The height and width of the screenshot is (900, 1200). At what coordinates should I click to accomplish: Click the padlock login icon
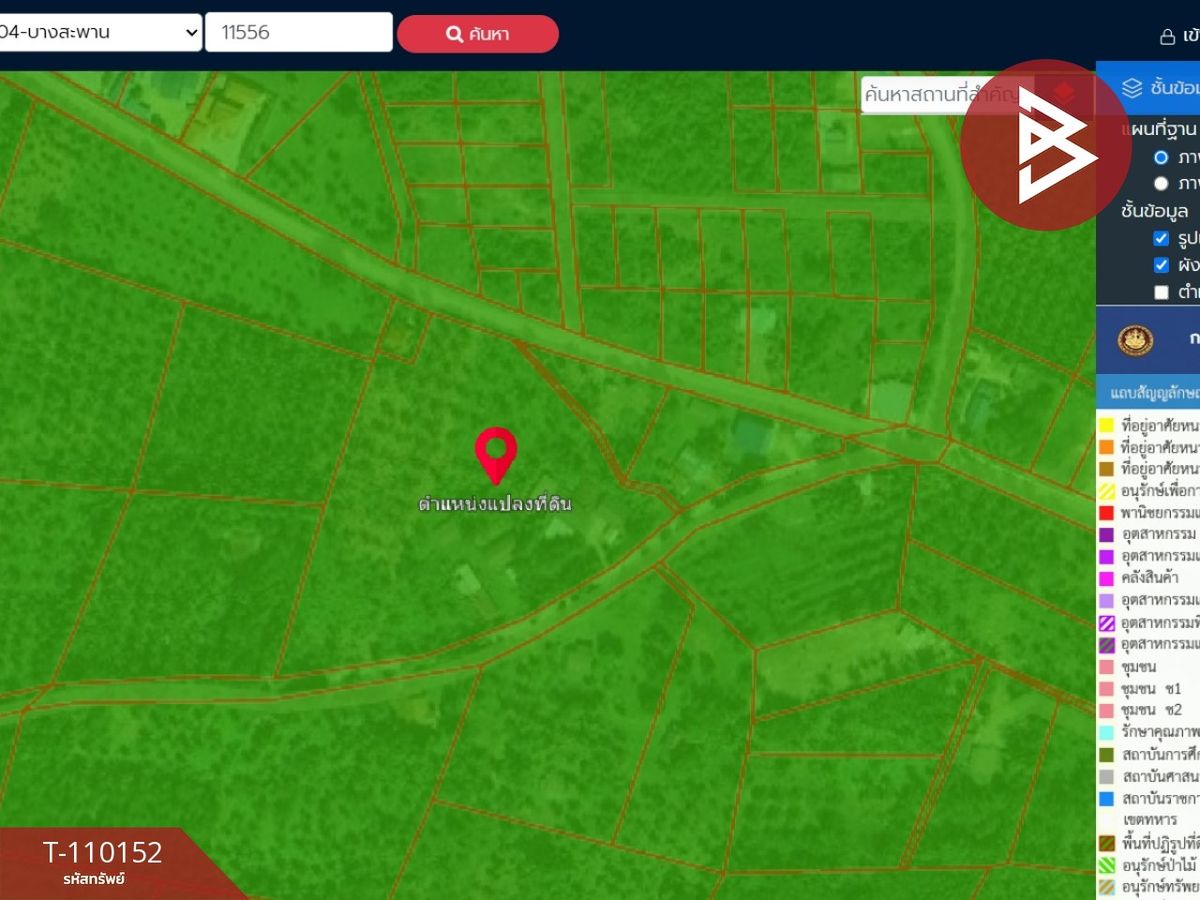click(1167, 37)
